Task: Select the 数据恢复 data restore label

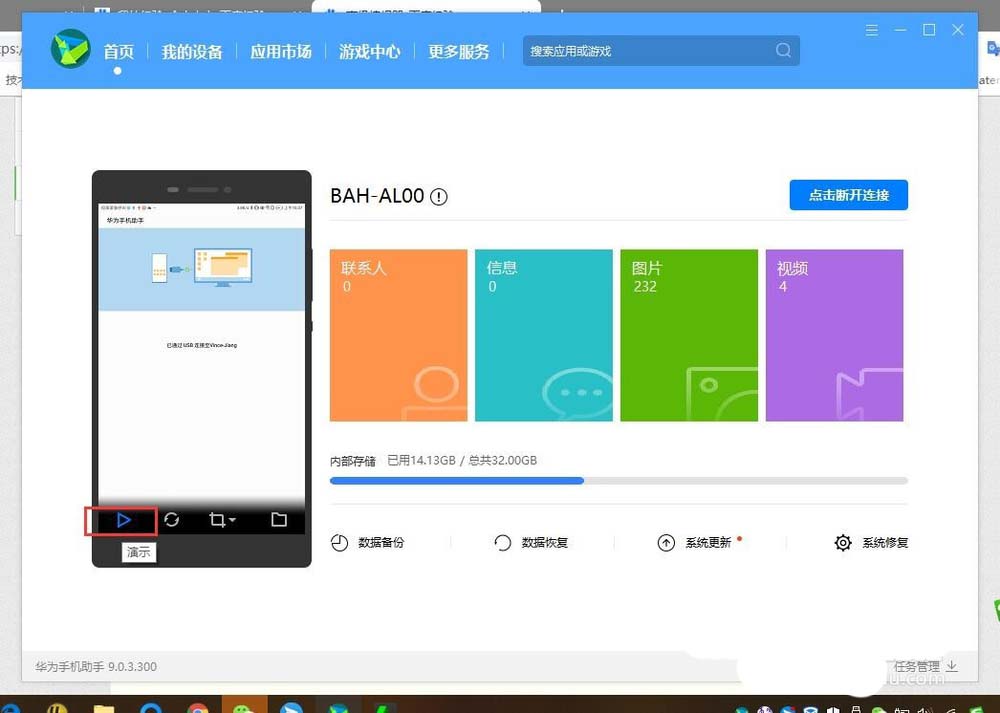Action: pyautogui.click(x=545, y=543)
